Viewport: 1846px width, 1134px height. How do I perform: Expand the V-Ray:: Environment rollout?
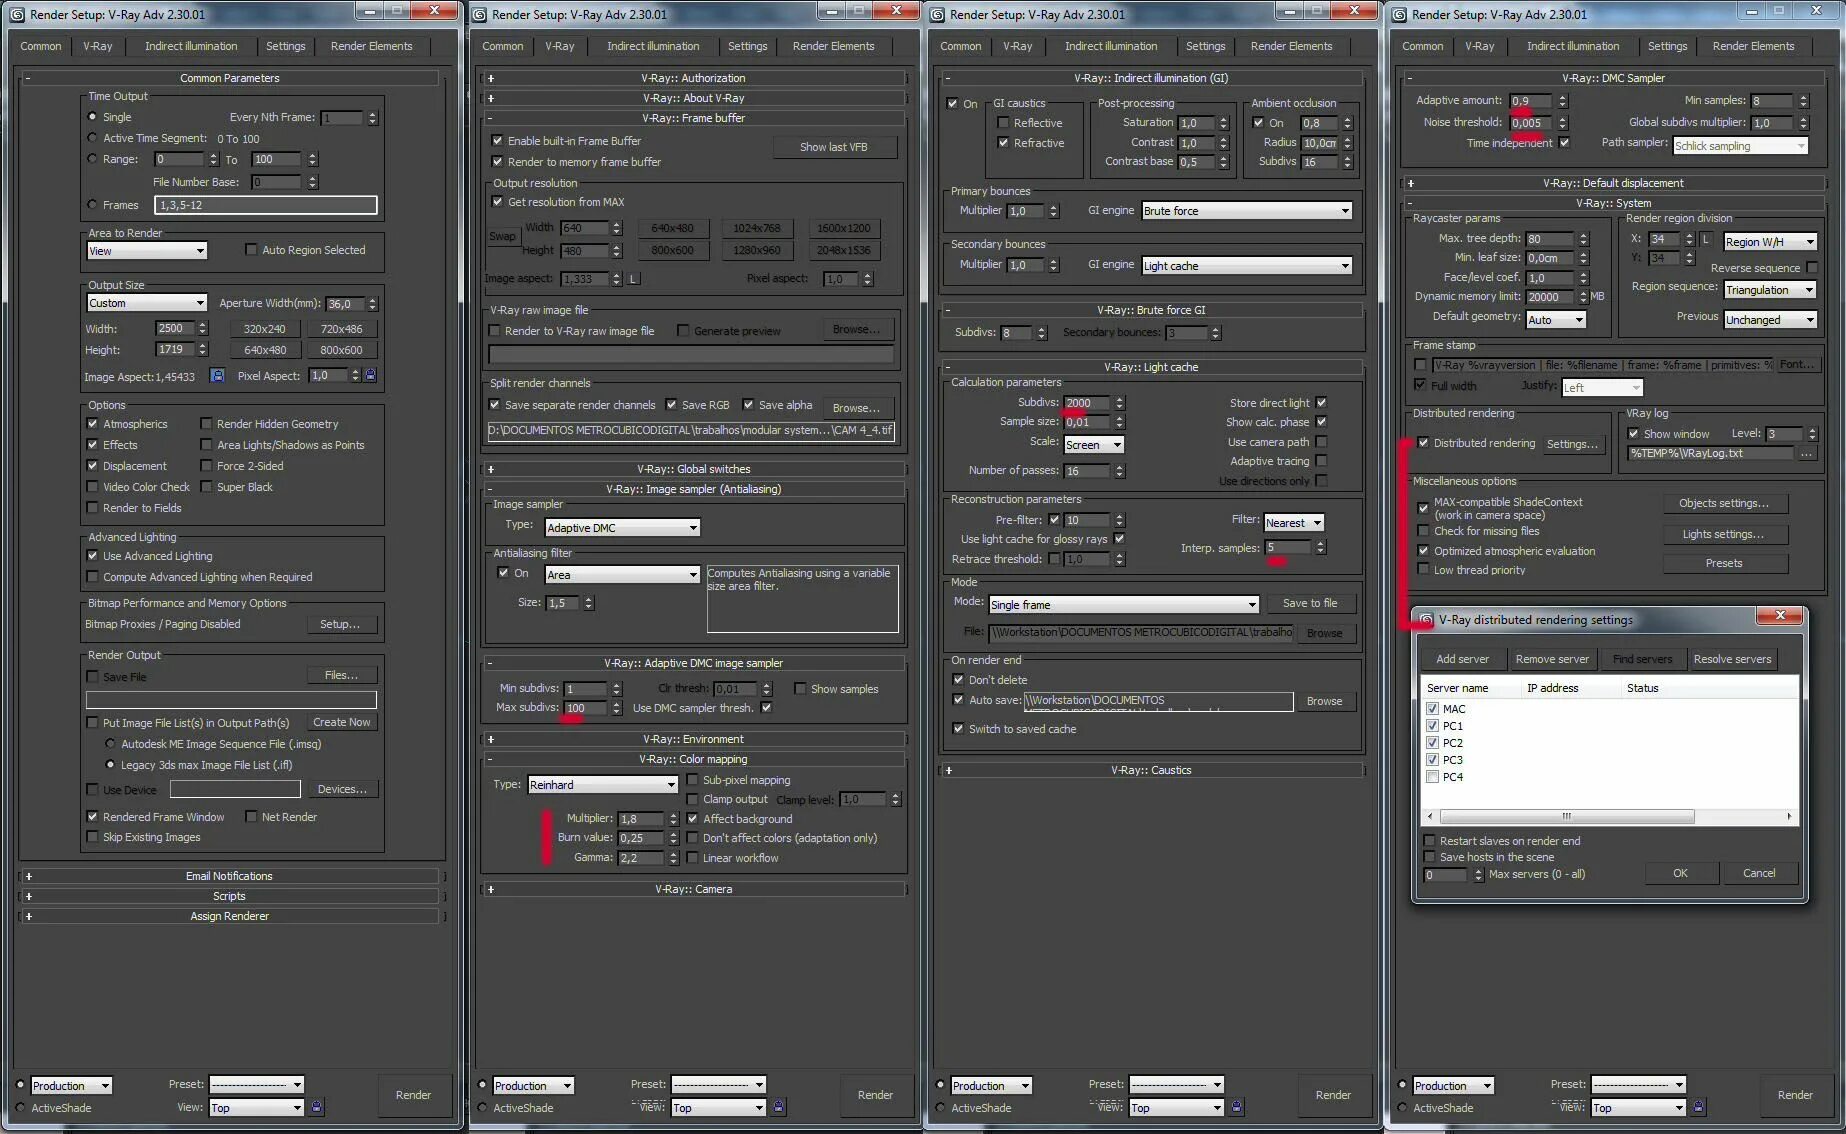693,739
